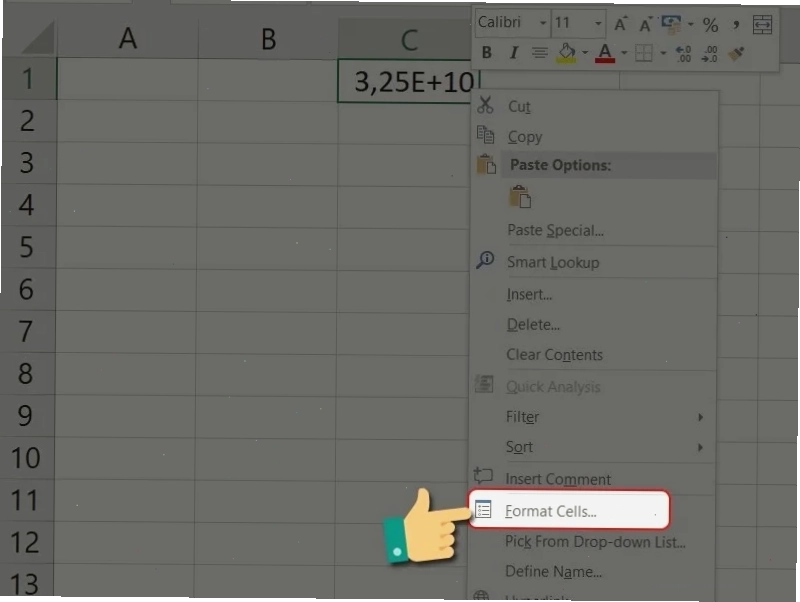
Task: Apply the yellow Fill Color bucket
Action: 566,53
